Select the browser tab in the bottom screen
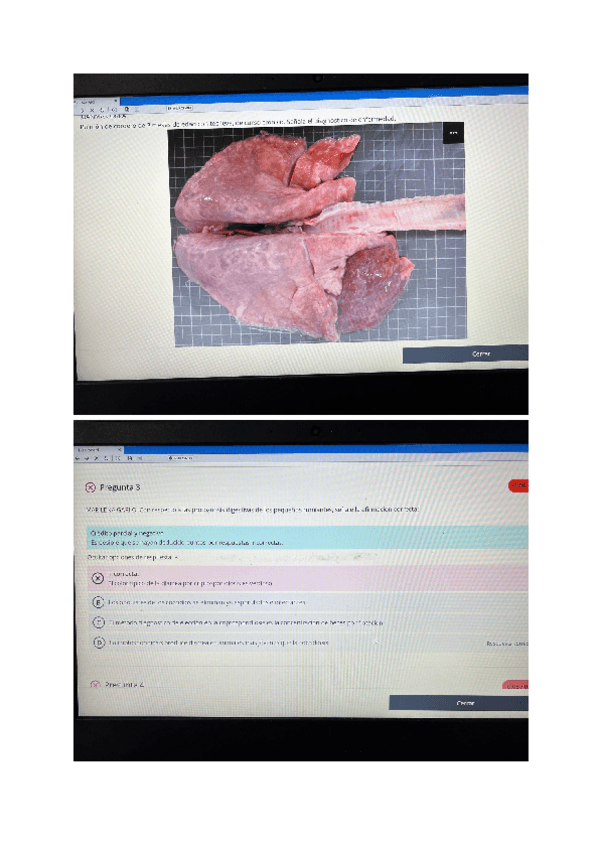This screenshot has height=848, width=600. pos(97,450)
